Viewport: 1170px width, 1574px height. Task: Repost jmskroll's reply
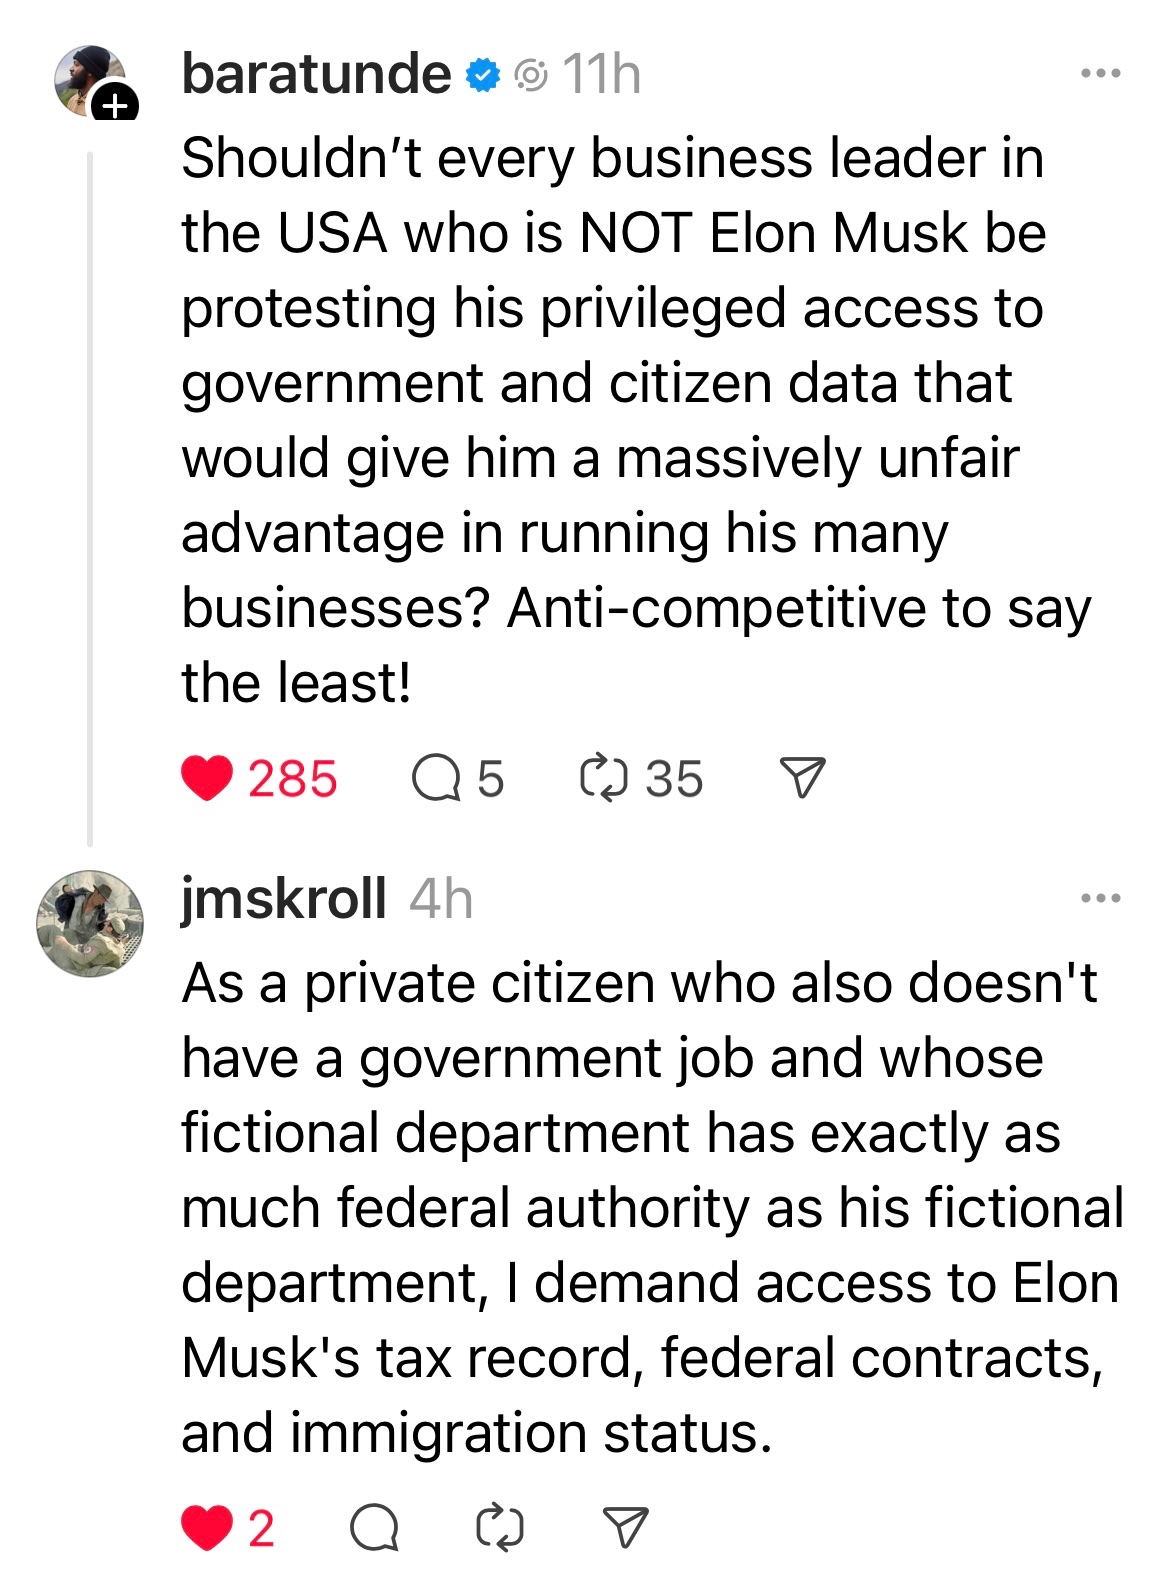(499, 1528)
